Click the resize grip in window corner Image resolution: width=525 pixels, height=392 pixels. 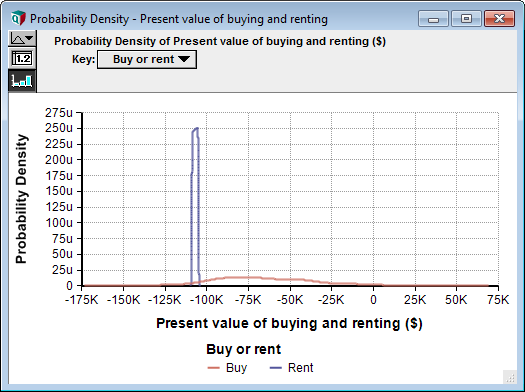tap(510, 378)
